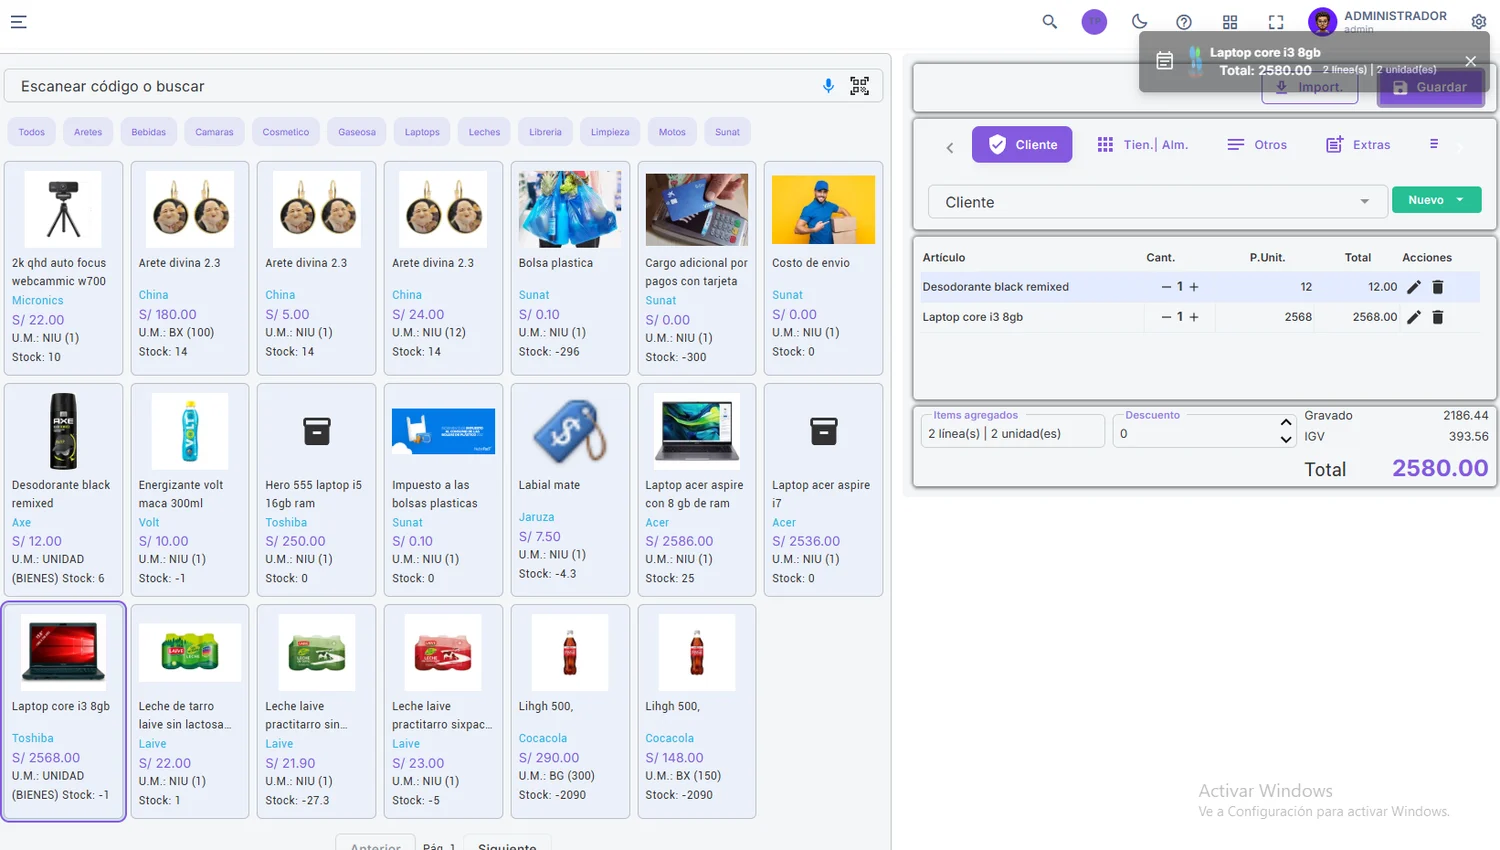Add Energizante volt maca 300ml product
Viewport: 1500px width, 850px height.
(x=190, y=490)
